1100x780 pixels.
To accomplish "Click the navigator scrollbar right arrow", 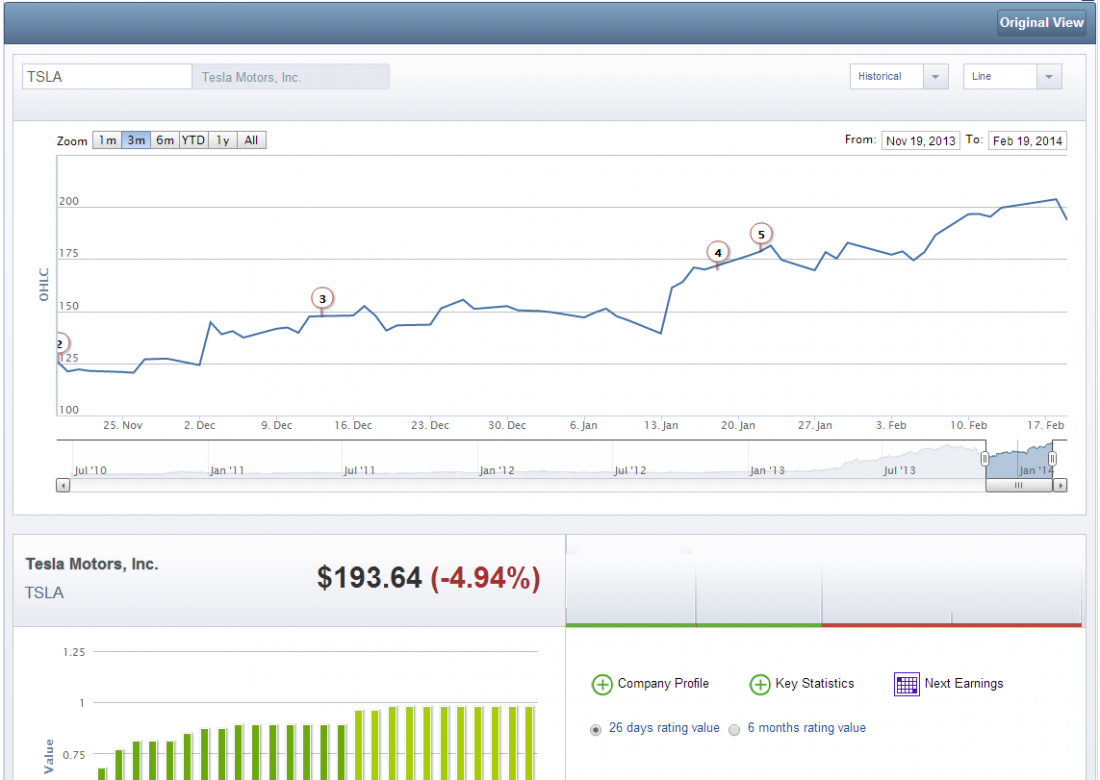I will pos(1060,485).
